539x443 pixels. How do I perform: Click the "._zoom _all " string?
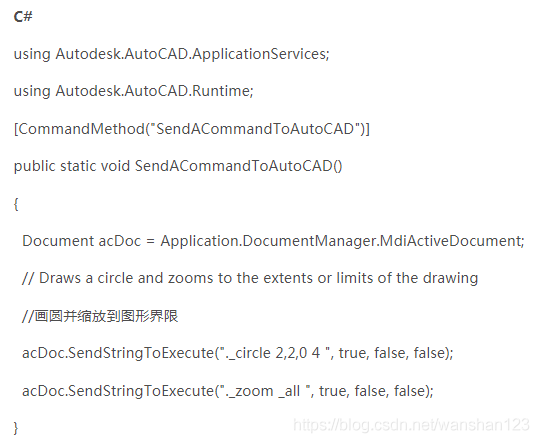pos(265,391)
